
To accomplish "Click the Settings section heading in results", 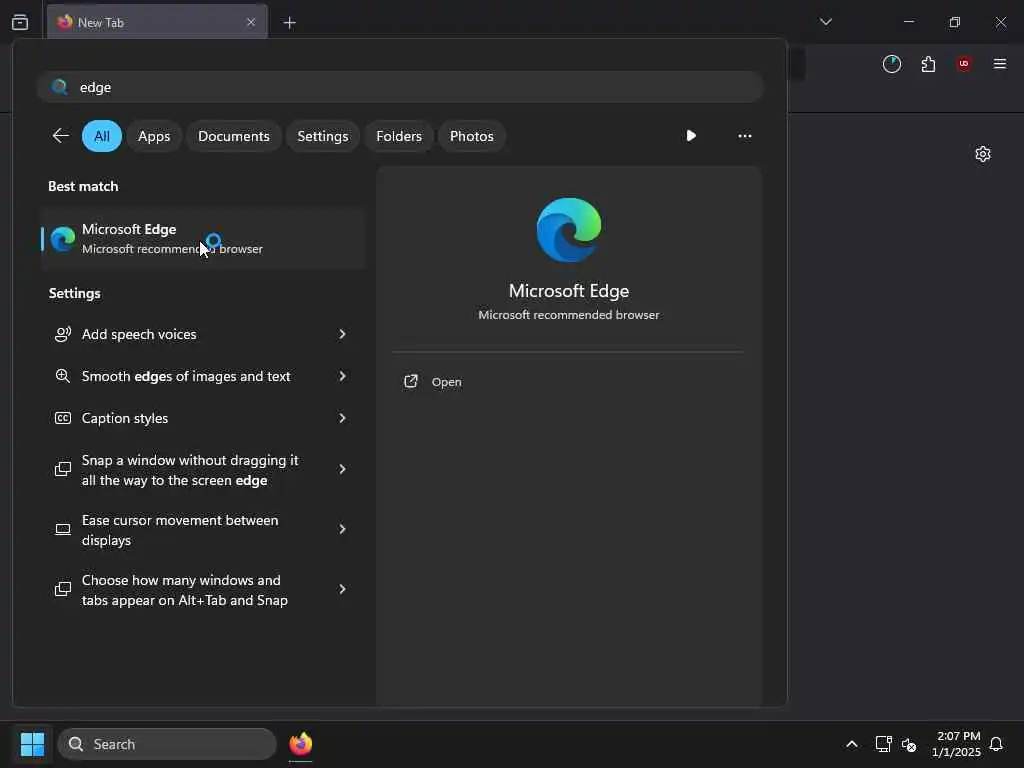I will pyautogui.click(x=74, y=293).
